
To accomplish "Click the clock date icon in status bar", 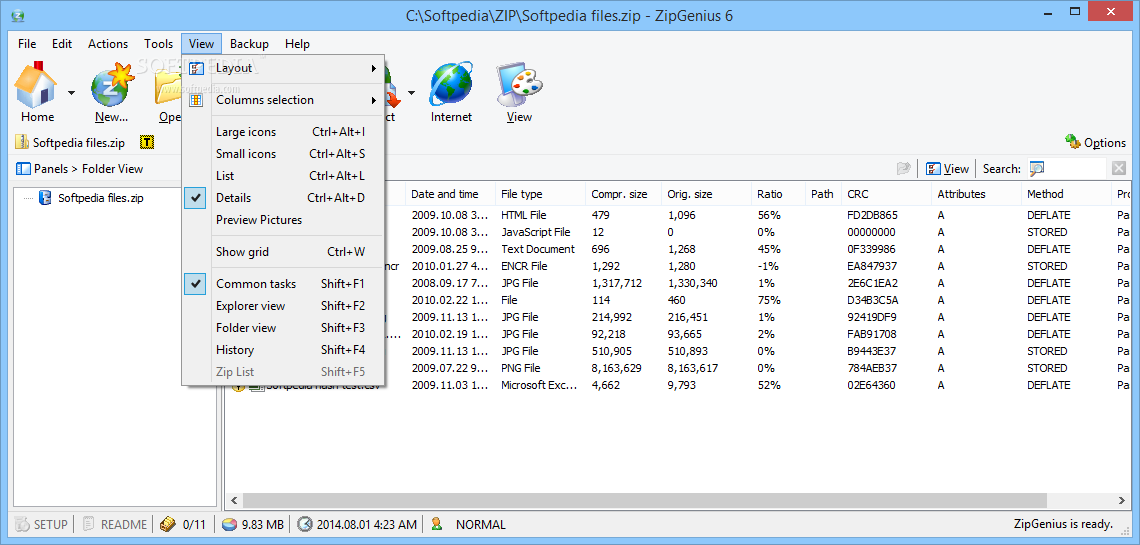I will (x=305, y=524).
